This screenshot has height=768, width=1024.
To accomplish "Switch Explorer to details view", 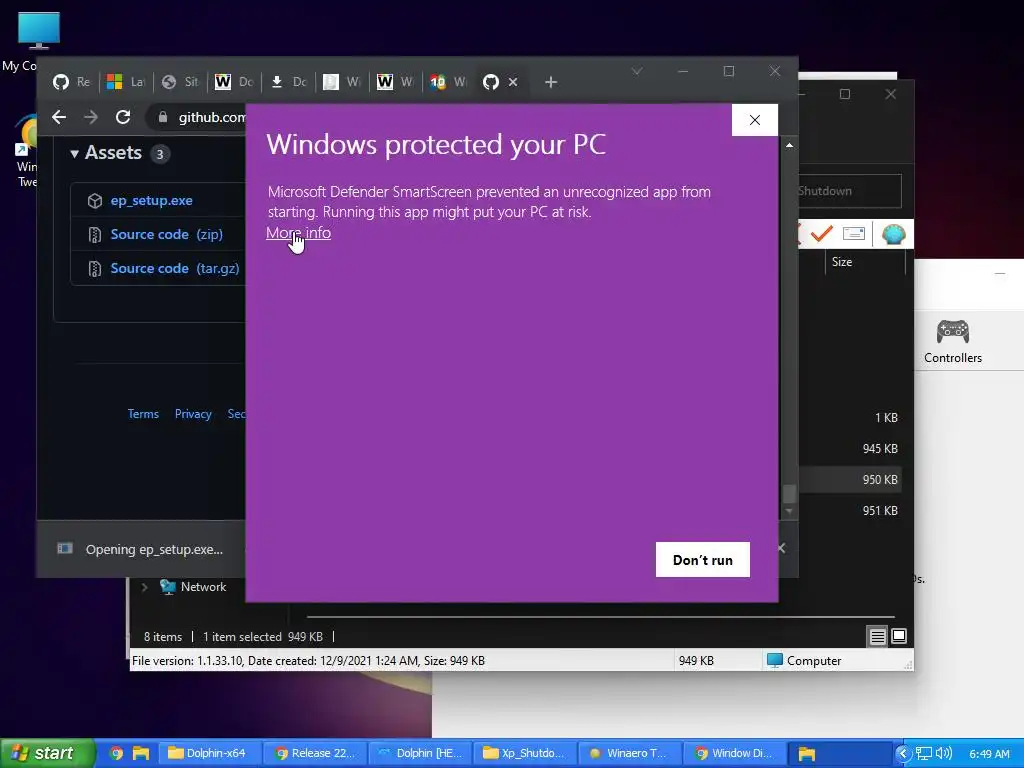I will coord(877,636).
